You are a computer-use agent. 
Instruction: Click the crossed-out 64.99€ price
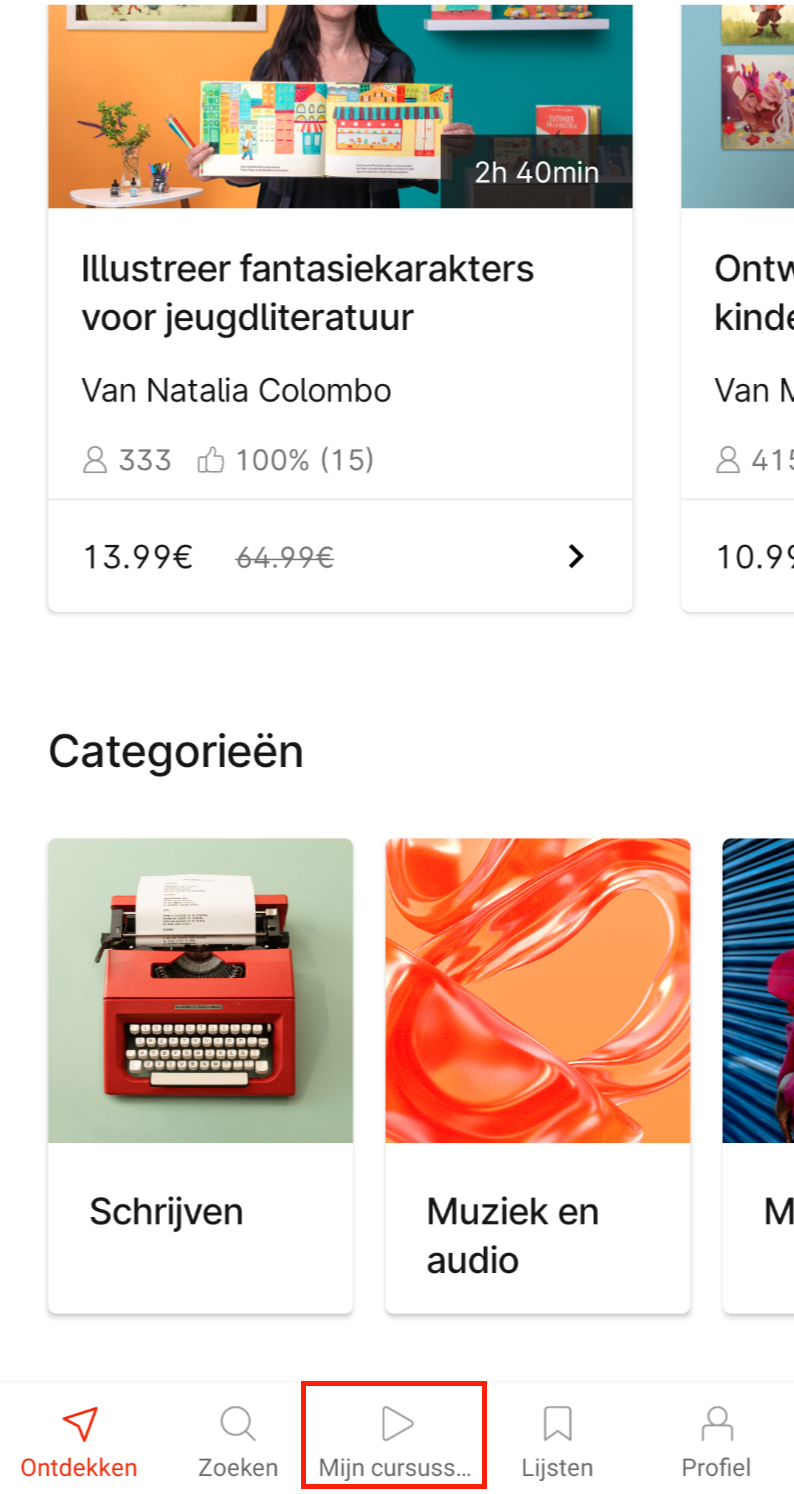coord(283,556)
